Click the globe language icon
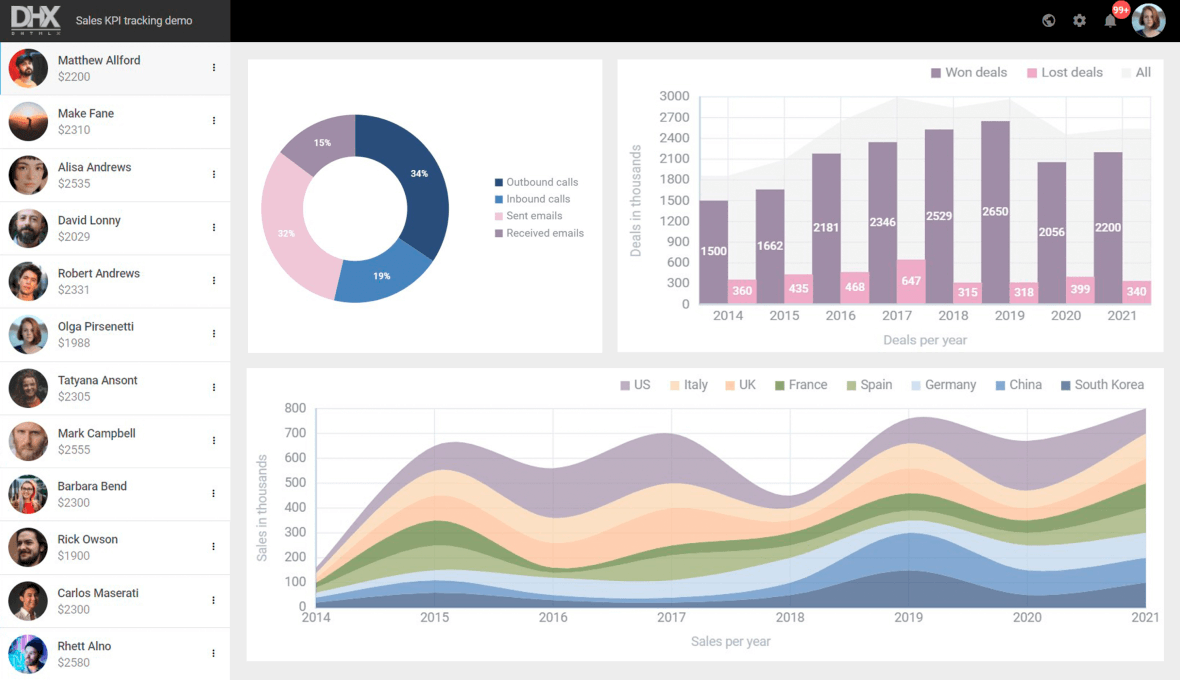 coord(1048,20)
